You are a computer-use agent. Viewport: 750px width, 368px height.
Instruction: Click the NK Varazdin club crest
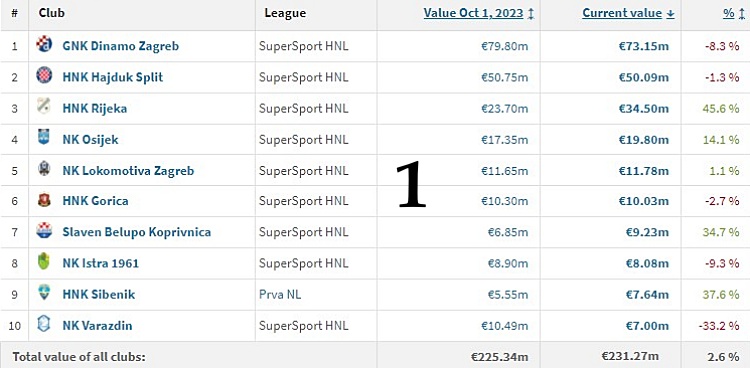tap(44, 324)
